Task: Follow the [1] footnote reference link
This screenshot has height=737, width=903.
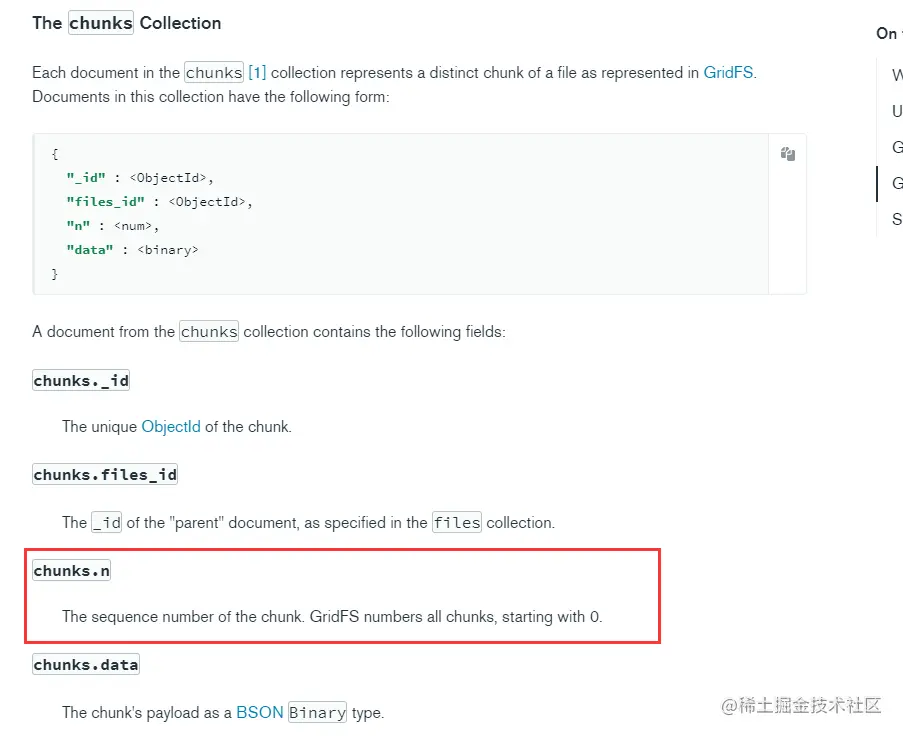Action: click(x=257, y=73)
